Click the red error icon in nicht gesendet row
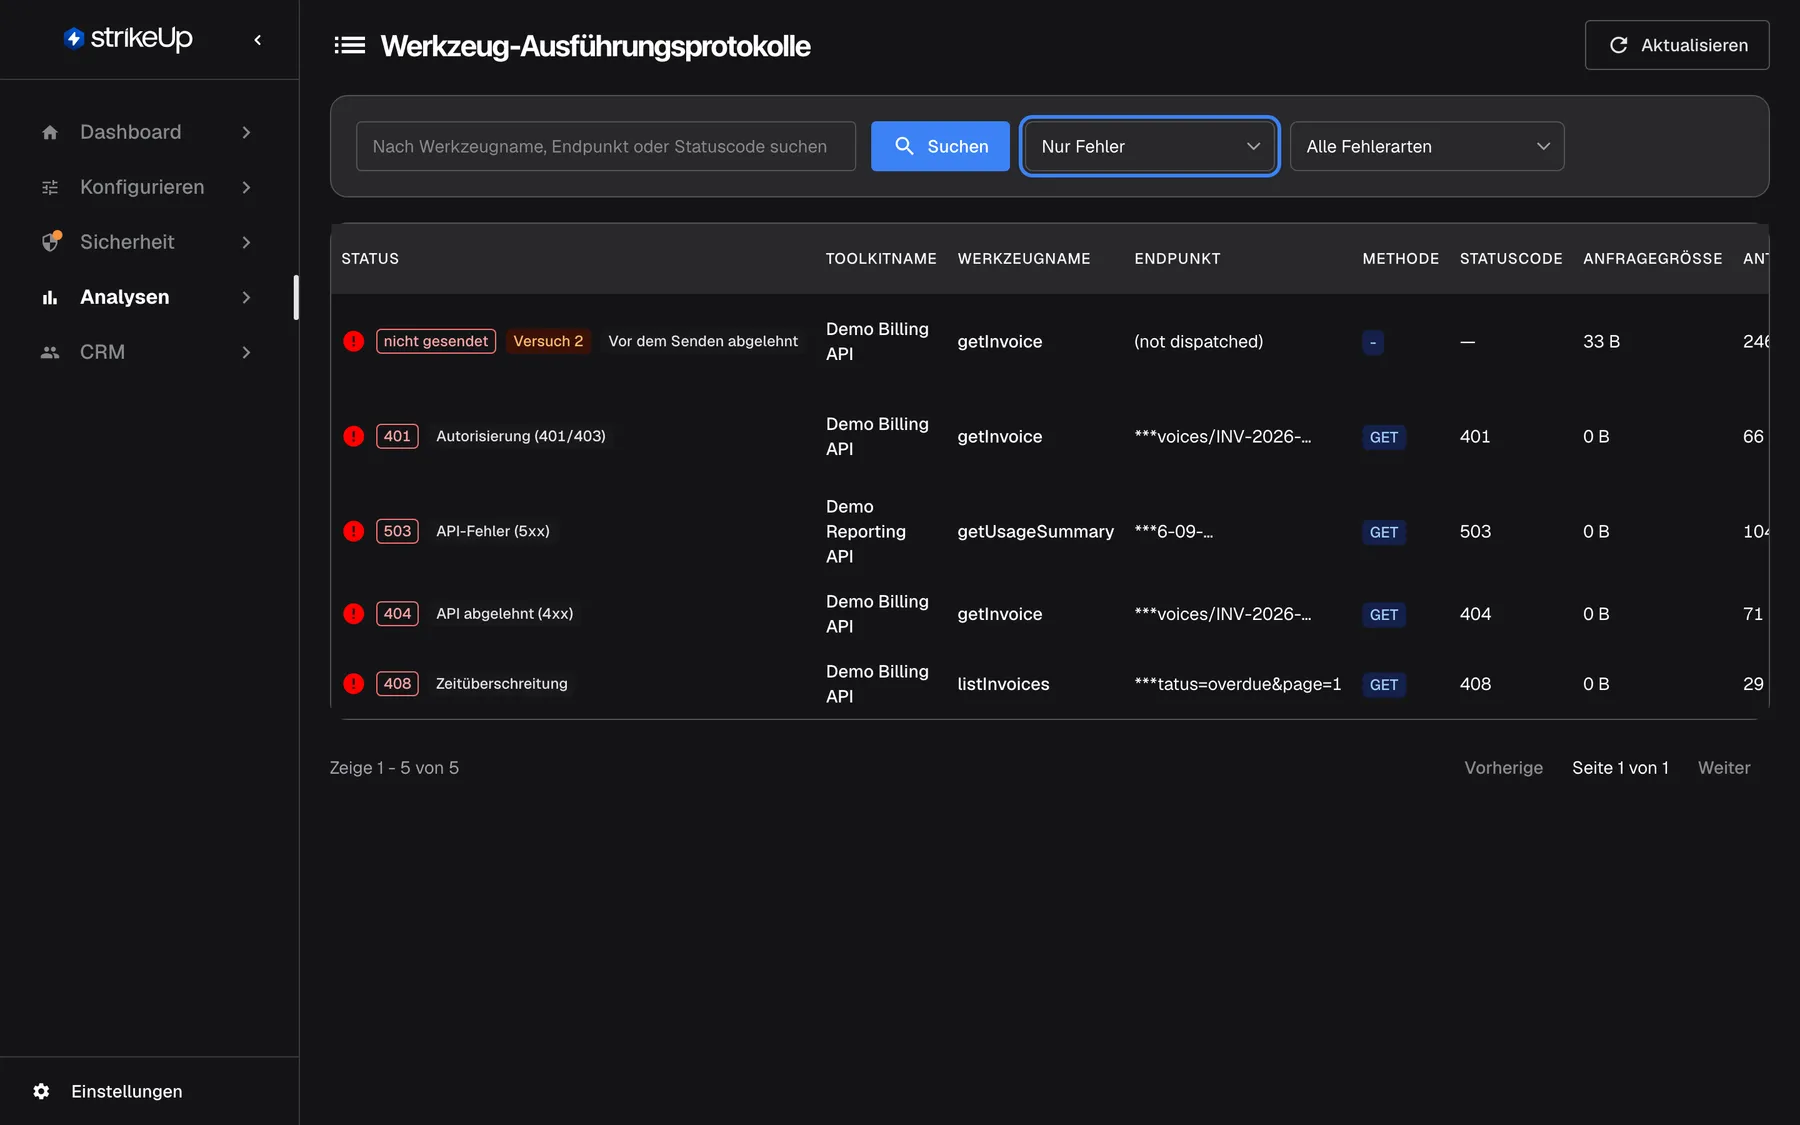1800x1125 pixels. pos(353,341)
